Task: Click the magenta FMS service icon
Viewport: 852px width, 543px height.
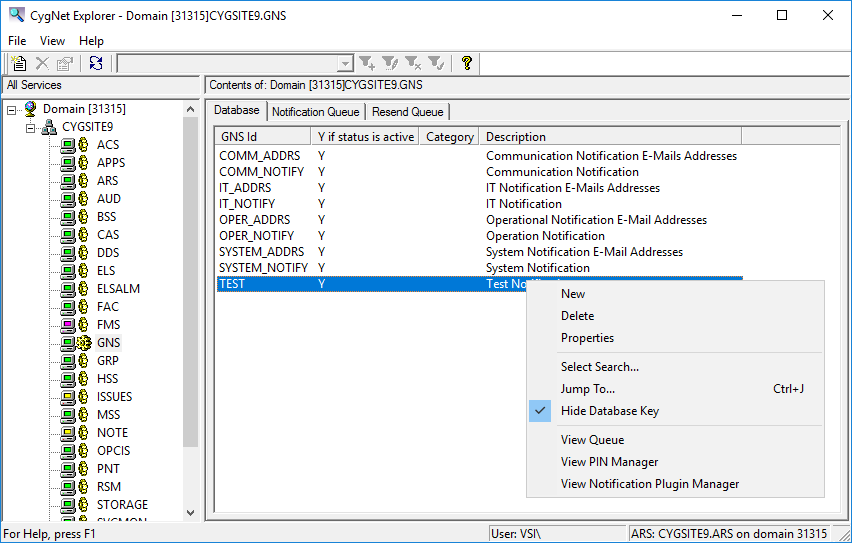Action: point(74,324)
